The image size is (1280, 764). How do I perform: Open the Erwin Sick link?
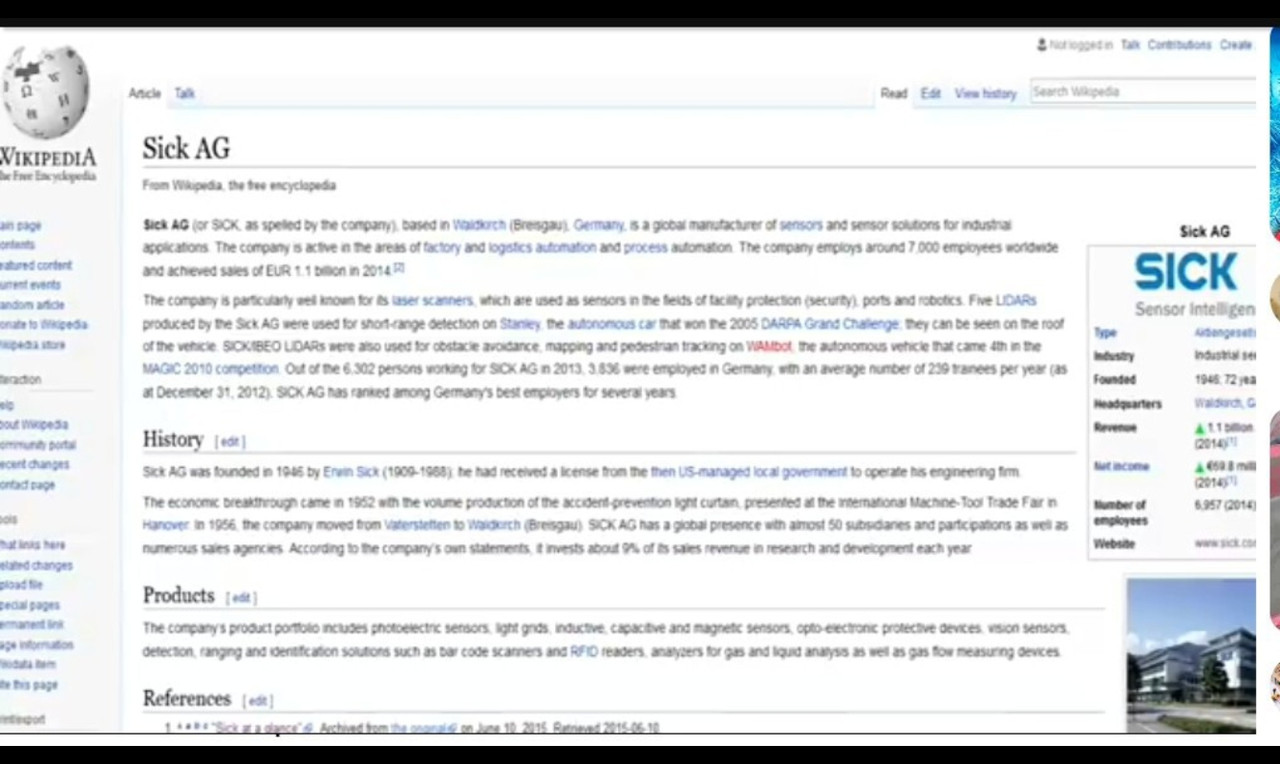(351, 472)
